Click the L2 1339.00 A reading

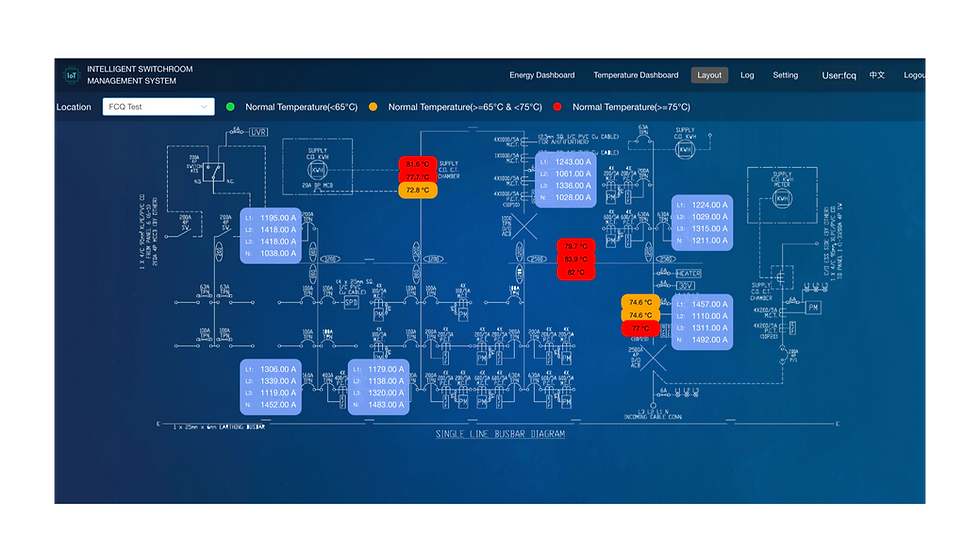tap(271, 381)
